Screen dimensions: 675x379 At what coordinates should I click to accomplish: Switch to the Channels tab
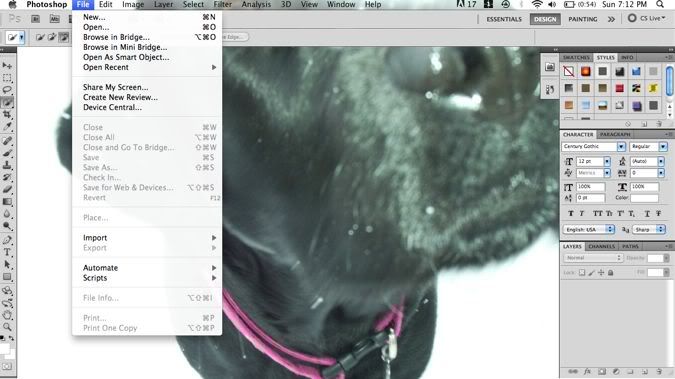[x=601, y=246]
